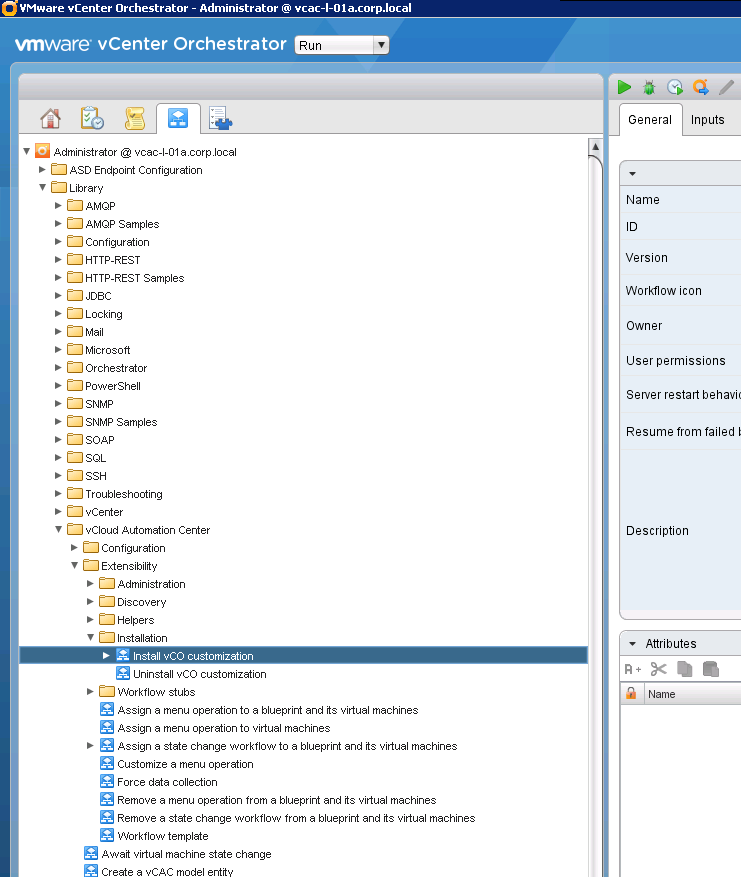
Task: Select the Locking folder
Action: (103, 314)
